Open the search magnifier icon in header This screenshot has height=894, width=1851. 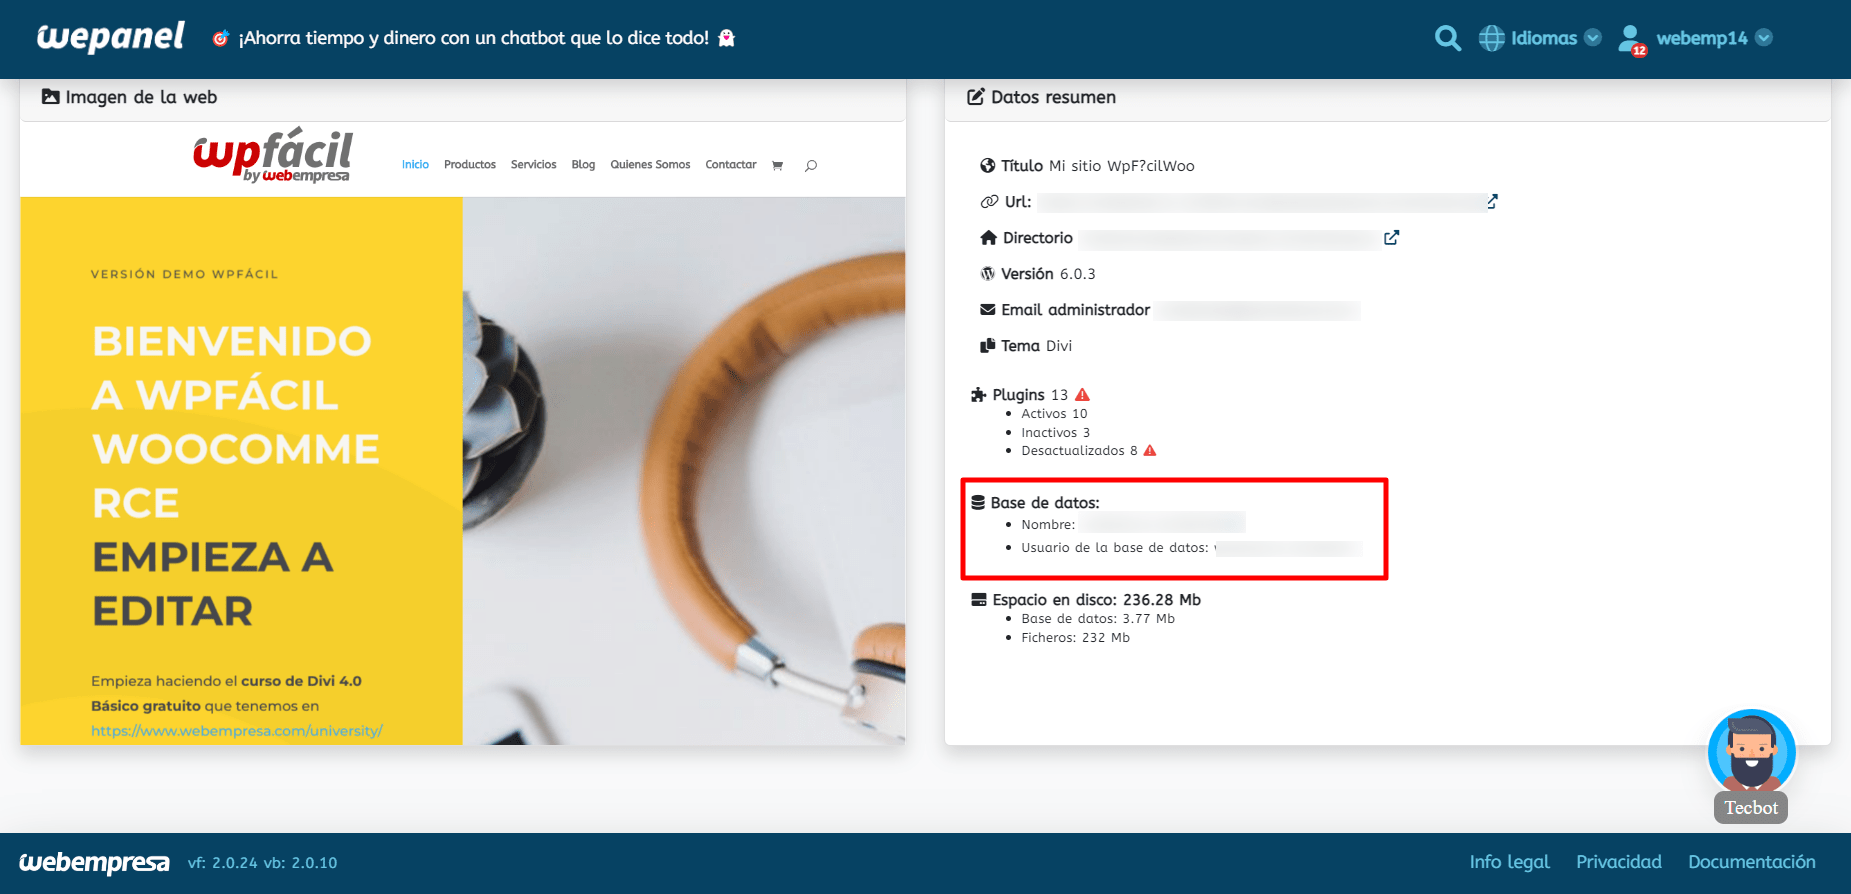pos(1447,38)
